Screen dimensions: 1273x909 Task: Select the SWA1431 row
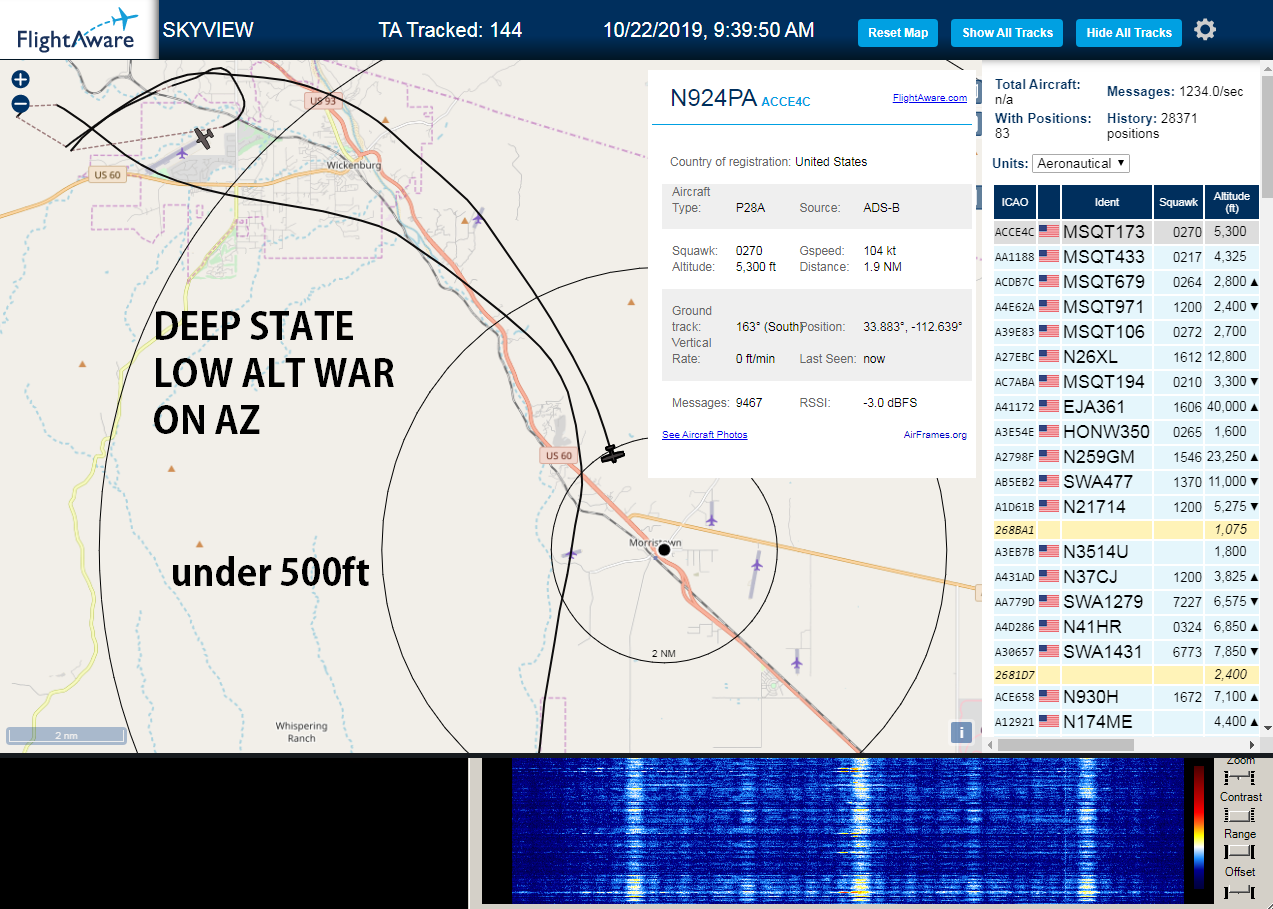pos(1127,652)
